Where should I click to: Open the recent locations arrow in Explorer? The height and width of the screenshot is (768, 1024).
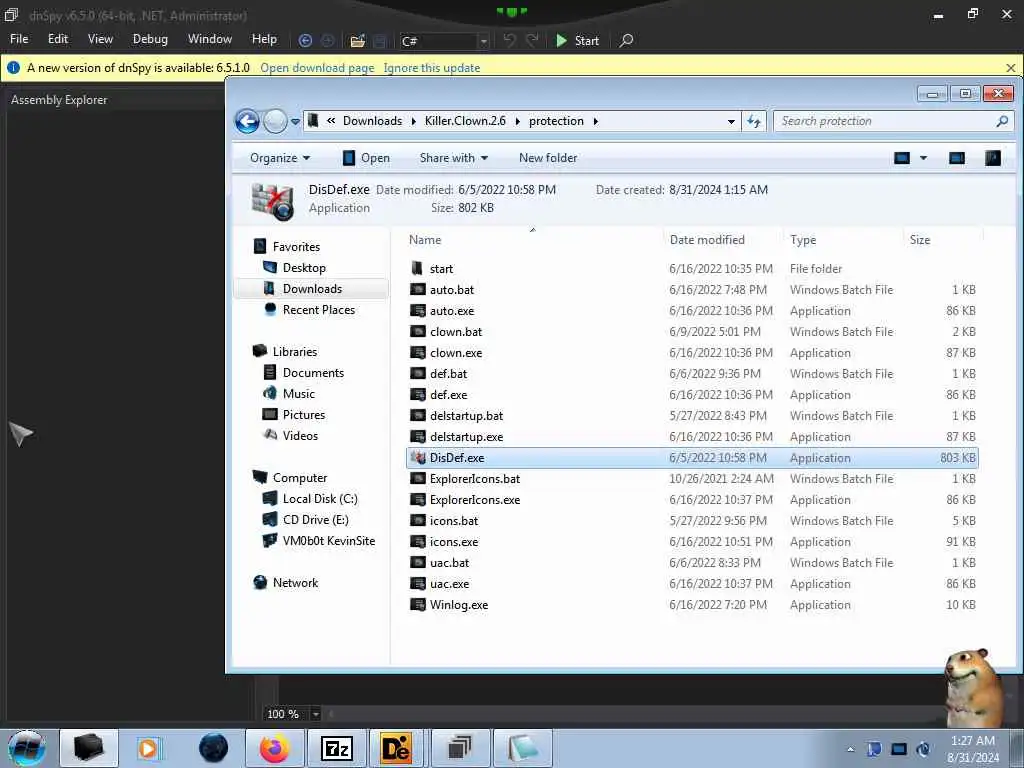[x=295, y=121]
